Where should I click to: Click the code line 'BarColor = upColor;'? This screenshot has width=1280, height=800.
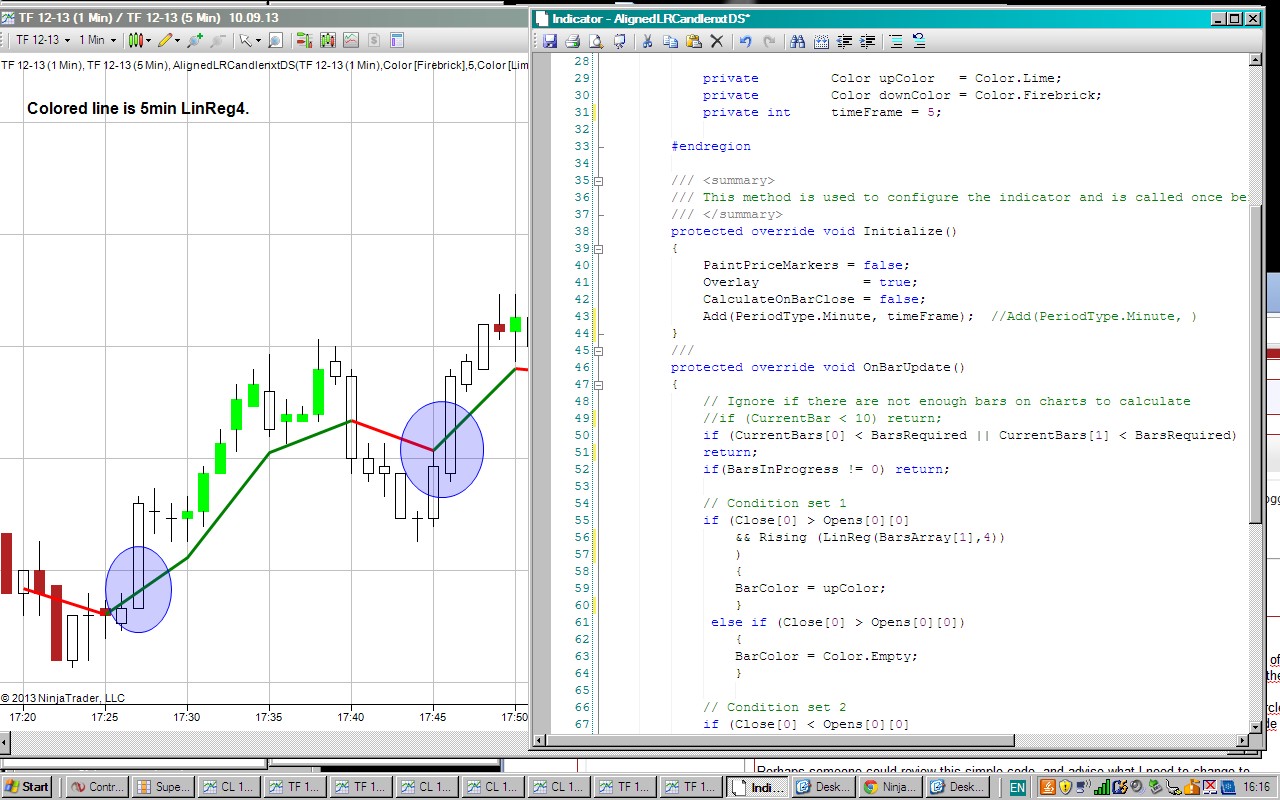[x=810, y=588]
